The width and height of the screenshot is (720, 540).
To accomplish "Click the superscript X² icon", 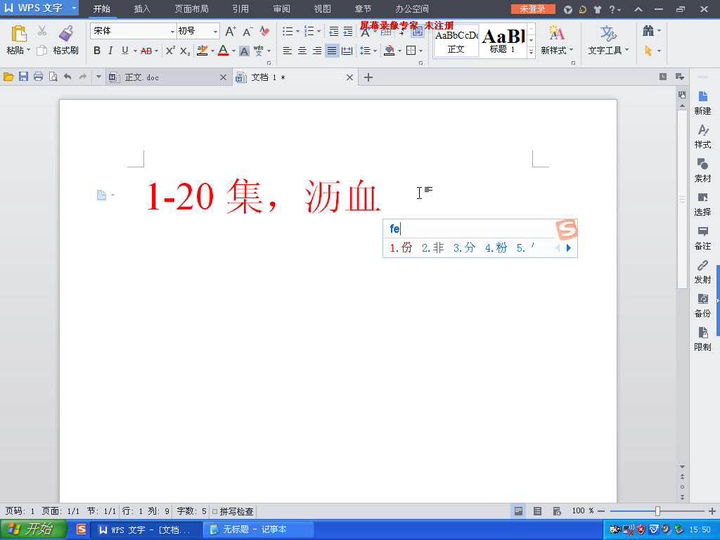I will 170,51.
